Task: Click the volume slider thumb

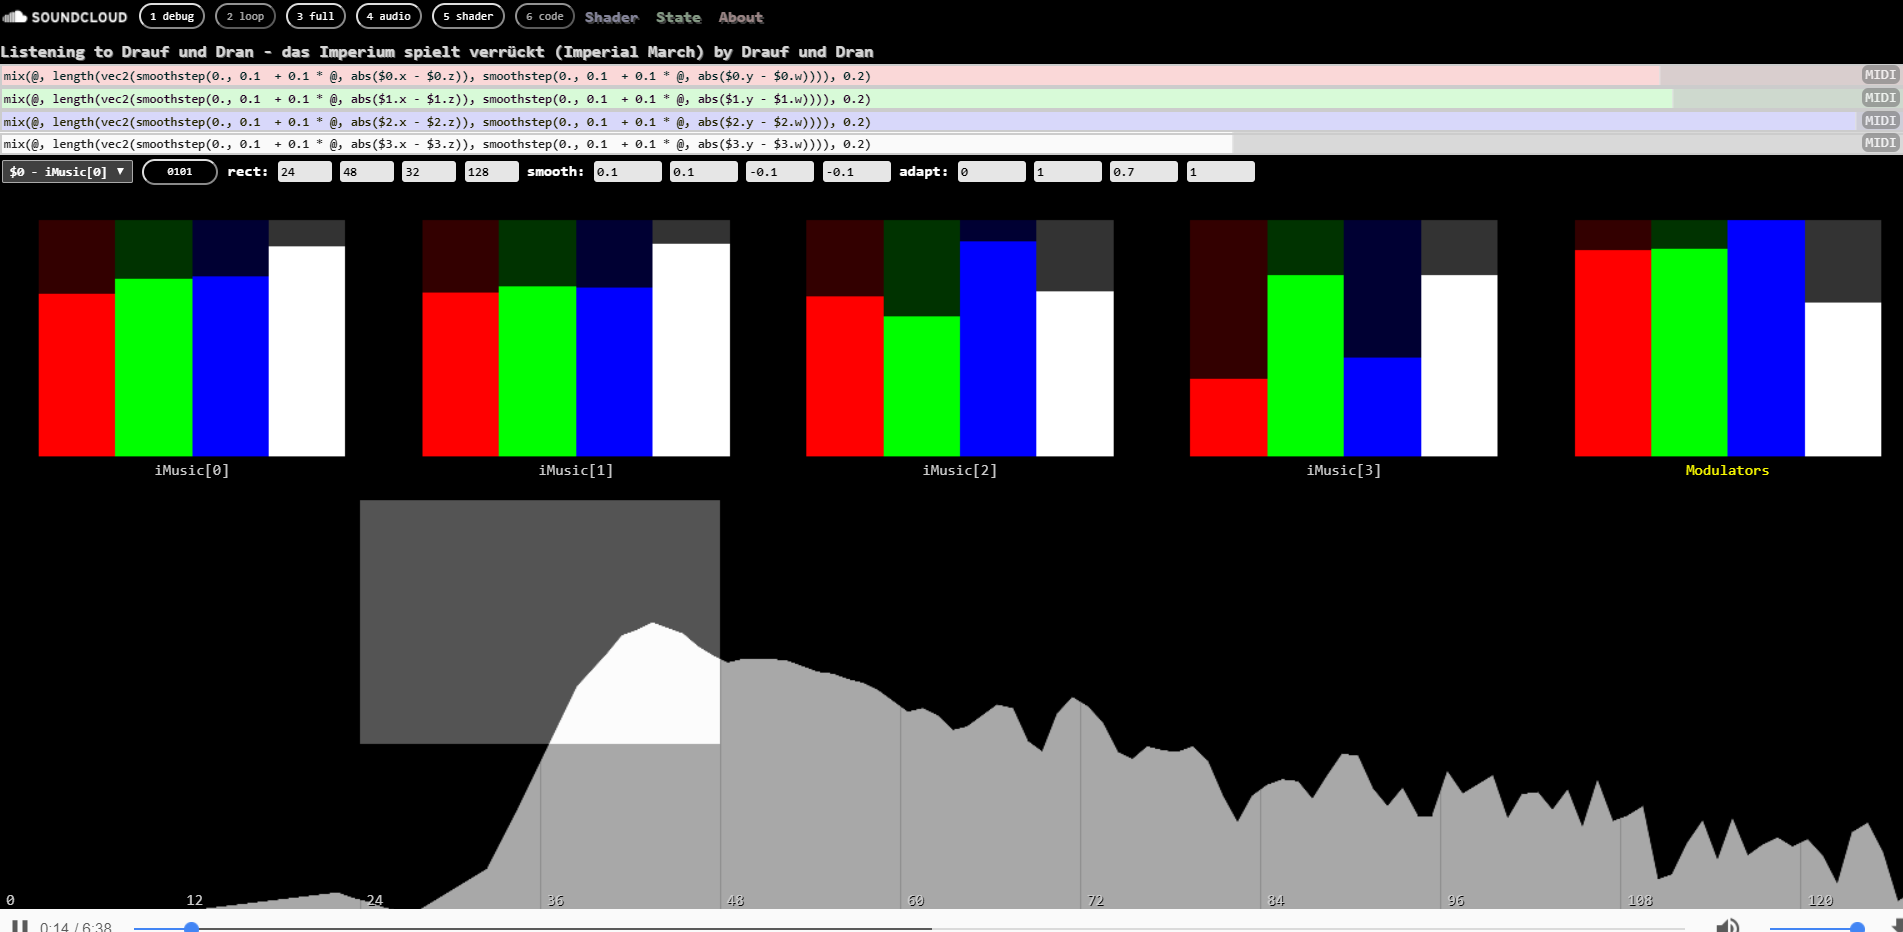Action: 1857,928
